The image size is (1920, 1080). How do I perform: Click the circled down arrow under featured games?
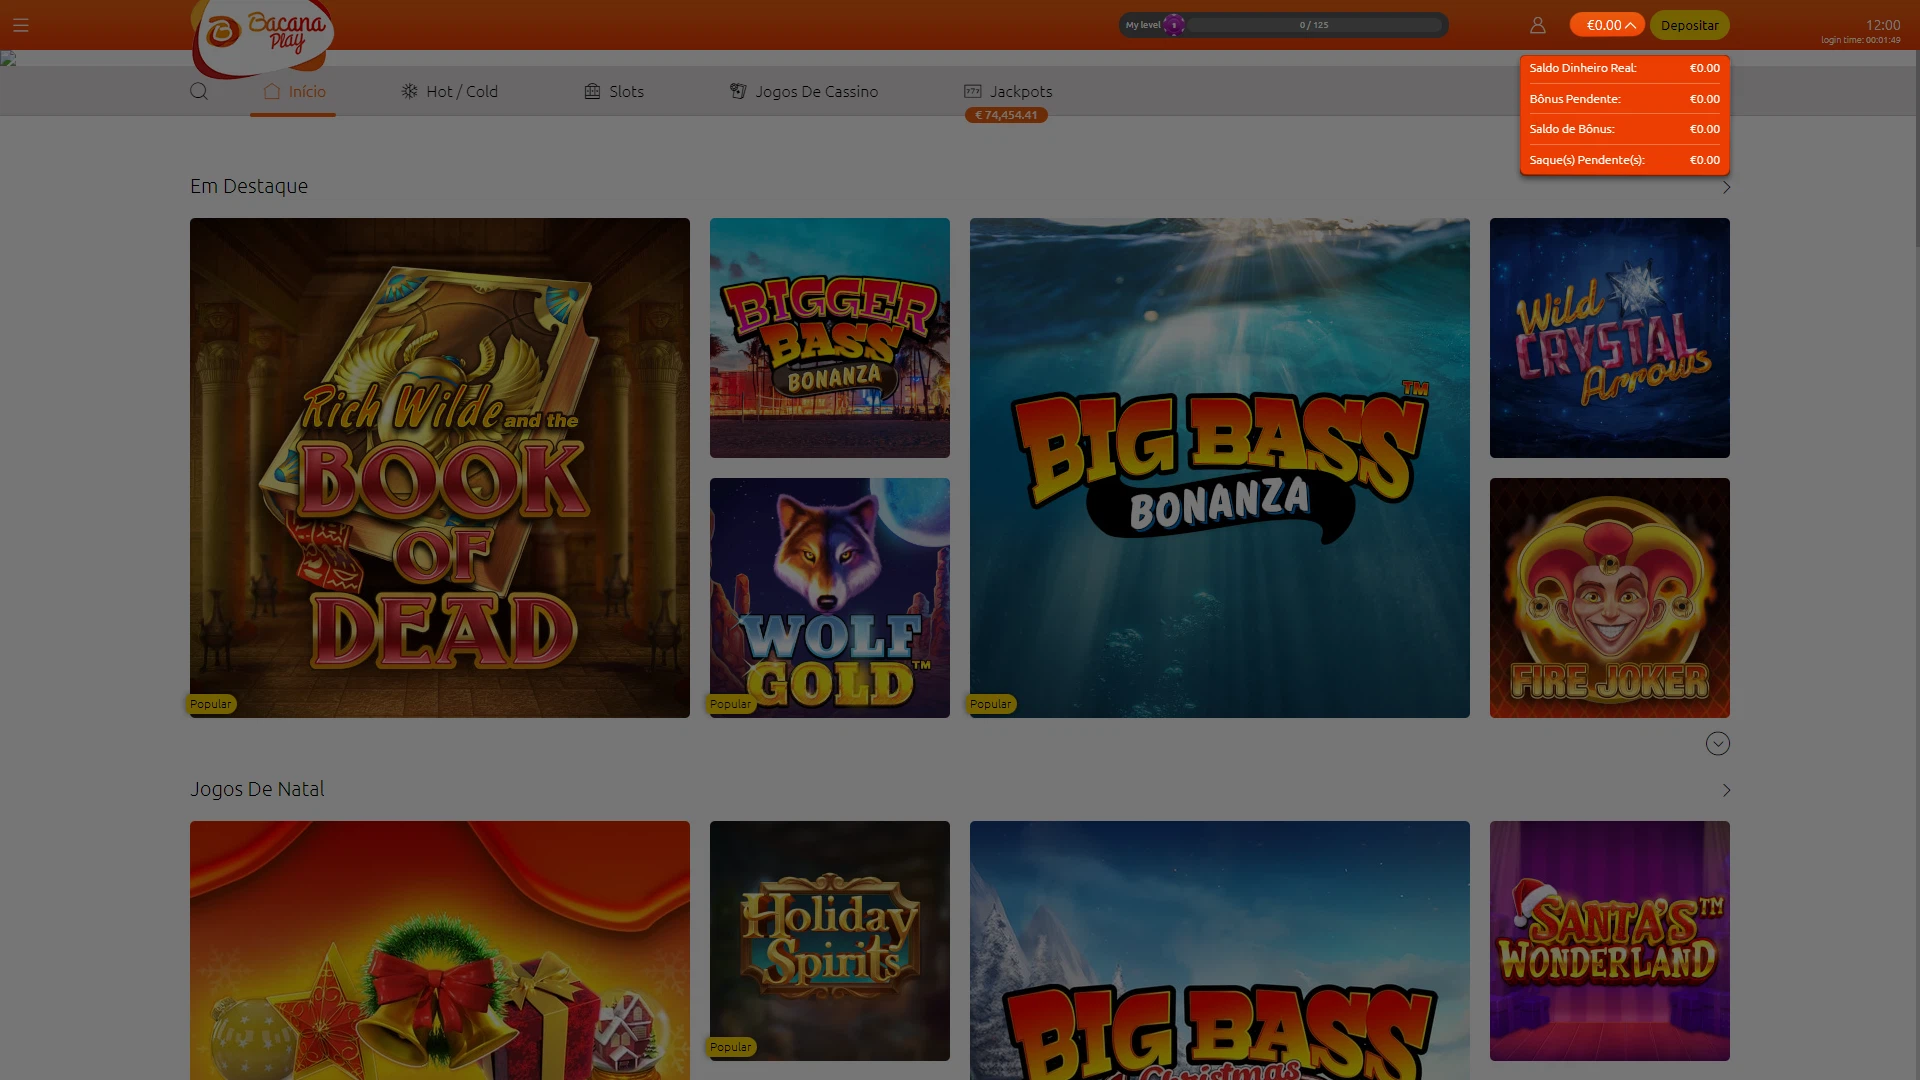1718,743
